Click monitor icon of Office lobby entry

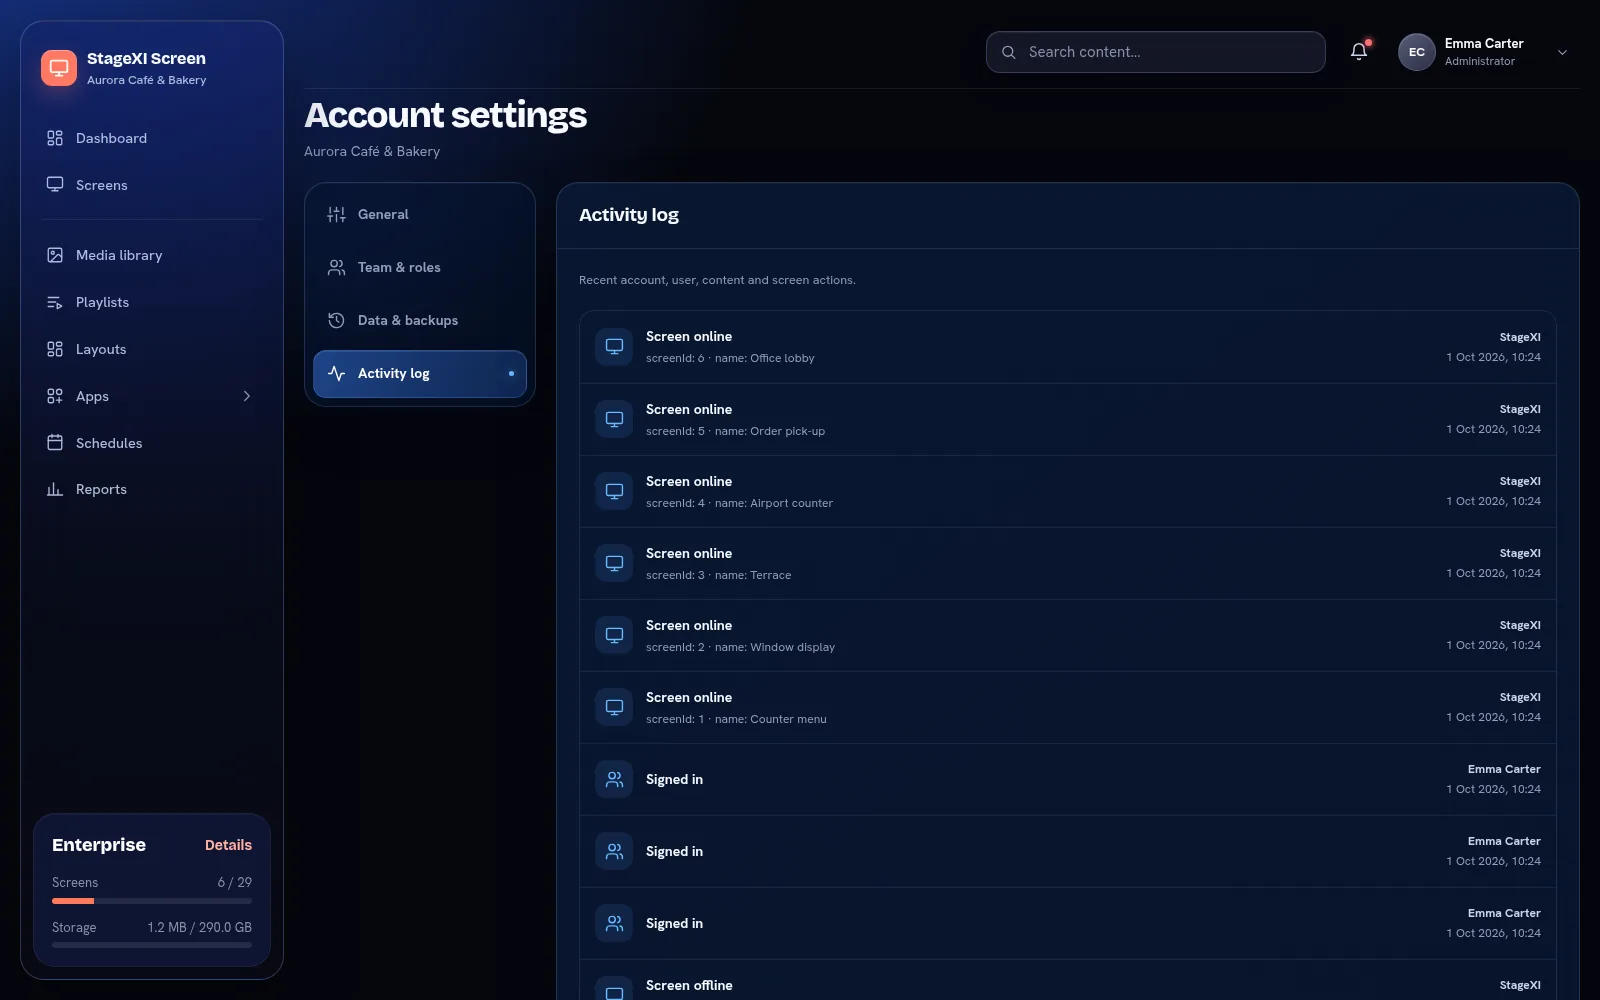(x=614, y=347)
